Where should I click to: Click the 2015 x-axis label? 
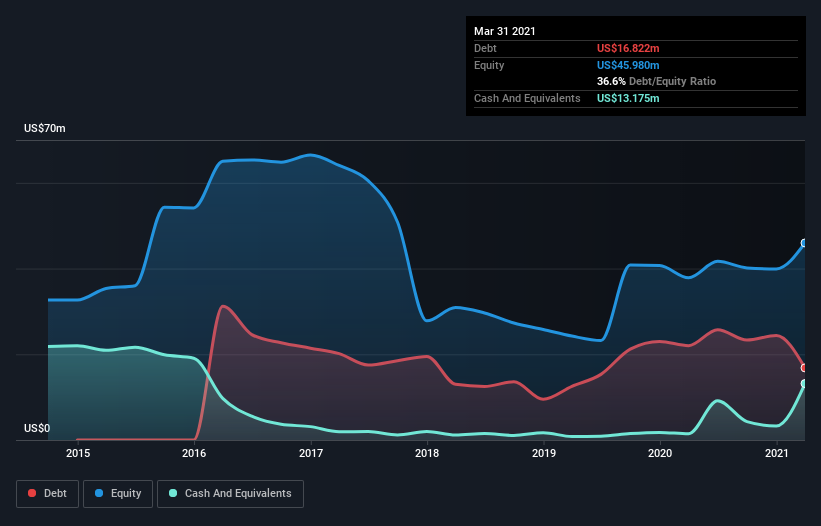[77, 453]
